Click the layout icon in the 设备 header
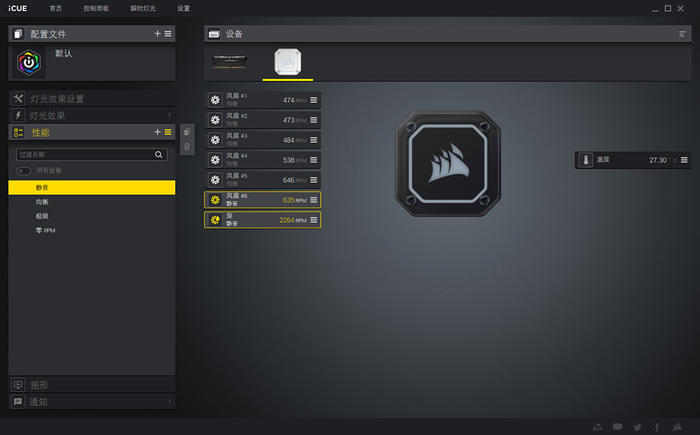 tap(682, 34)
